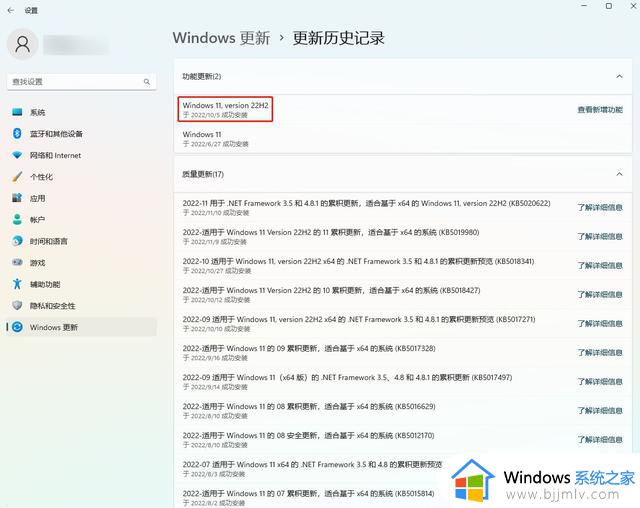
Task: Open 隐私和安全性 settings page
Action: point(82,306)
